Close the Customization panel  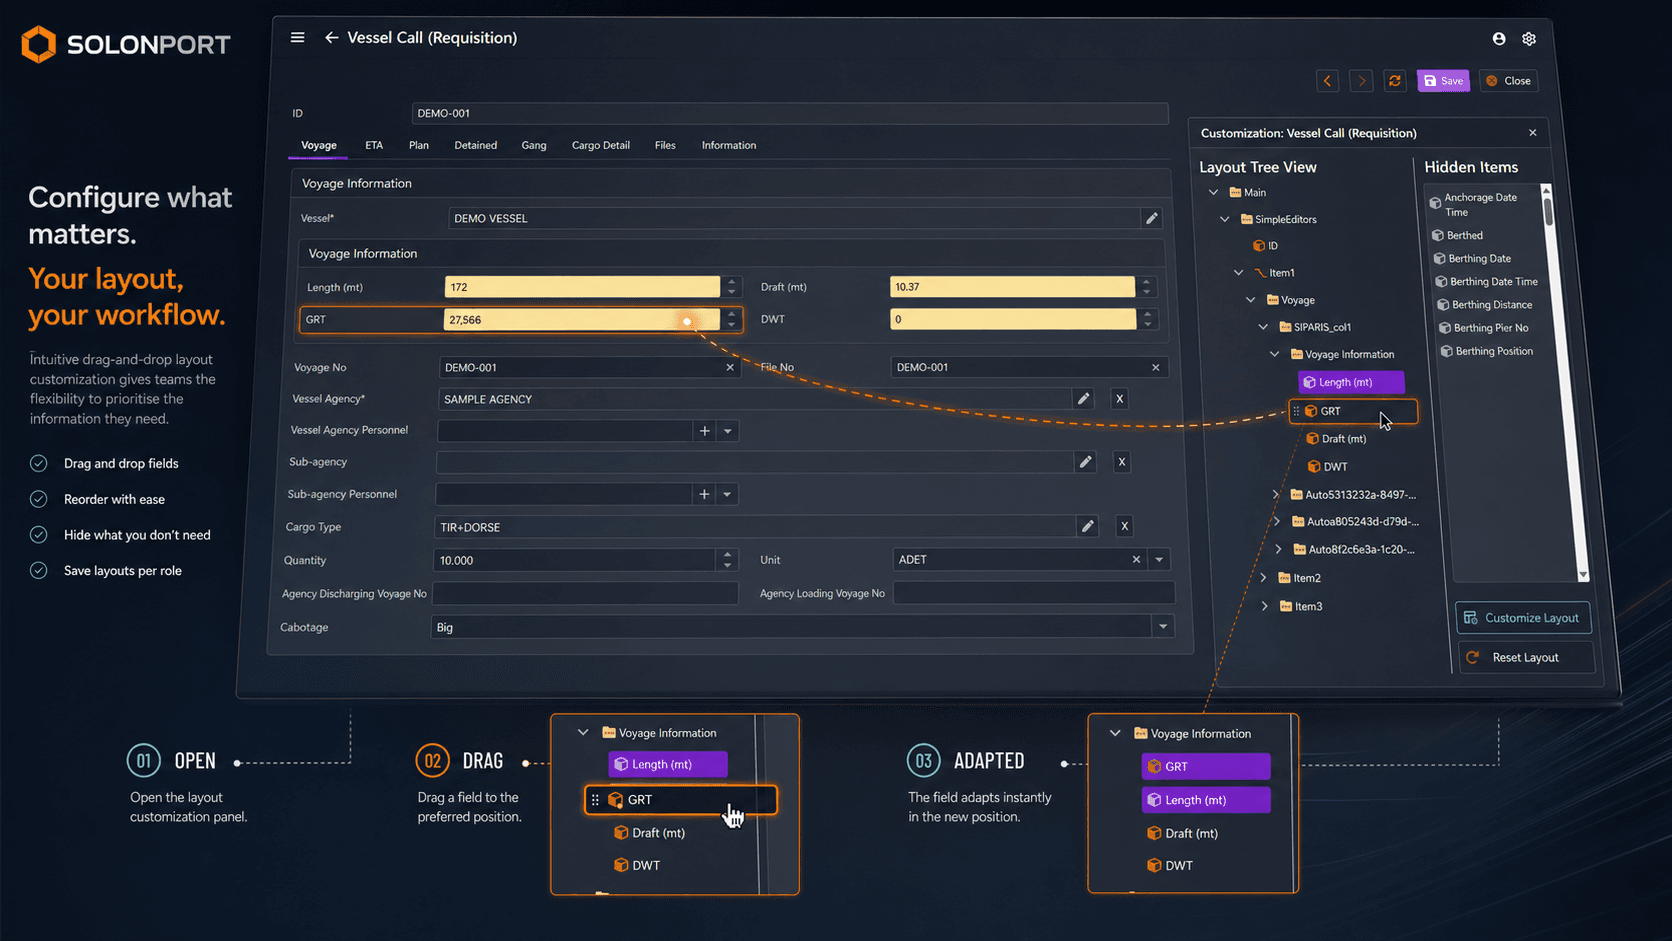pyautogui.click(x=1533, y=133)
